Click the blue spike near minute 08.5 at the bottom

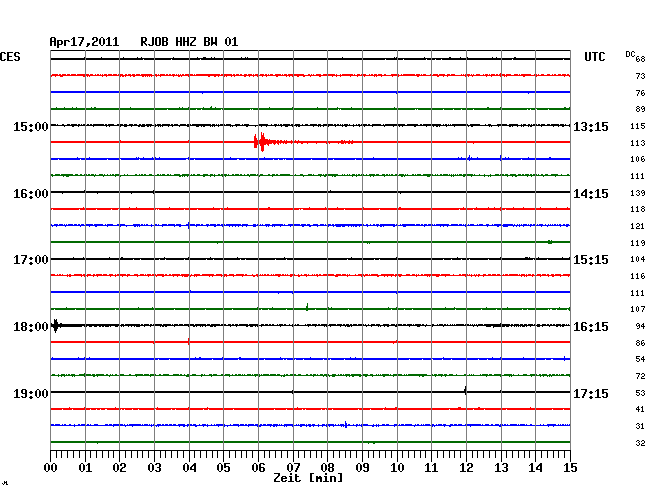point(346,424)
